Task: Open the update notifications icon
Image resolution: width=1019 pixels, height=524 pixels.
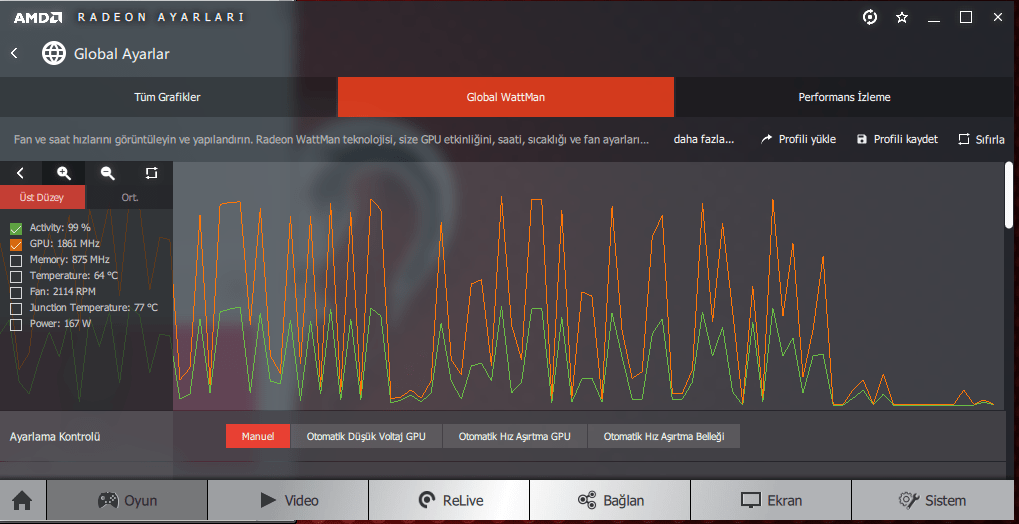Action: [870, 18]
